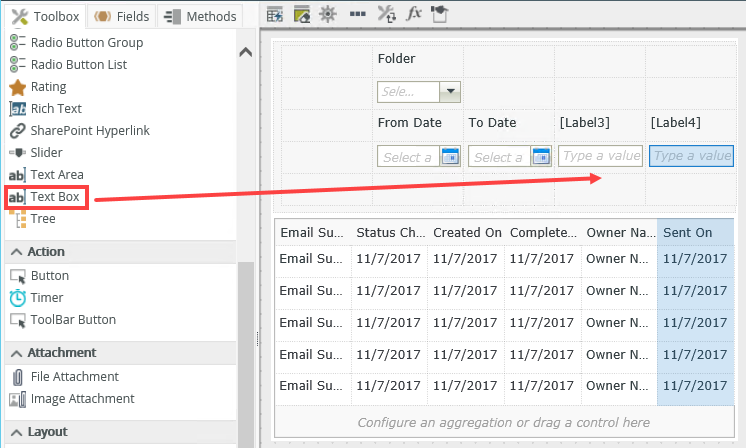Image resolution: width=746 pixels, height=448 pixels.
Task: Switch to the Fields tab
Action: tap(122, 17)
